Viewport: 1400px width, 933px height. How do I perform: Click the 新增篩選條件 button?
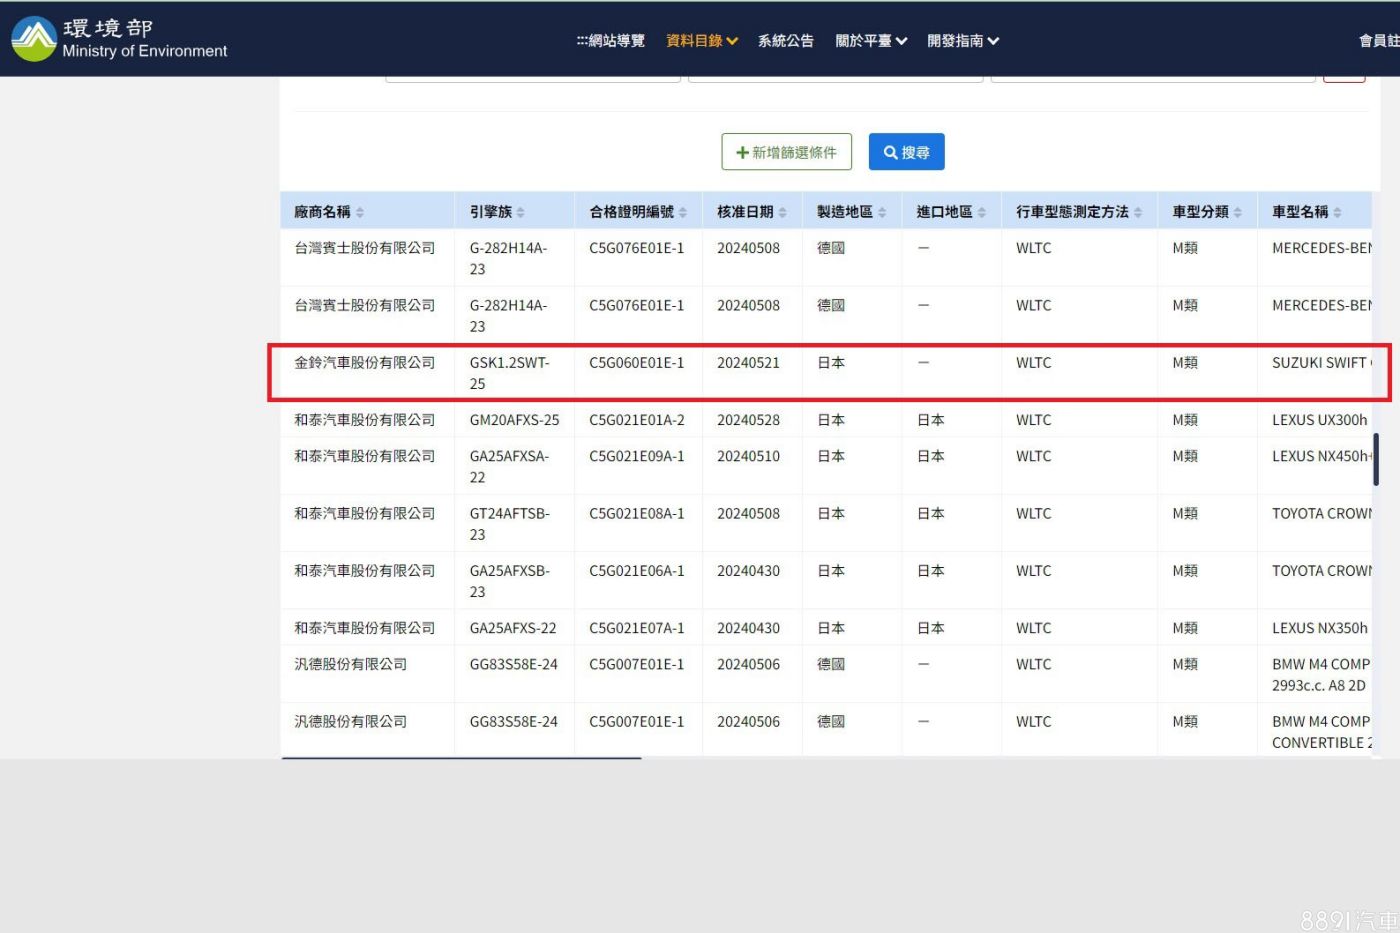(786, 152)
